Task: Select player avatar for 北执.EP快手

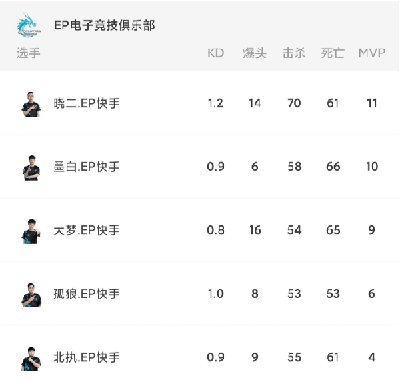Action: 31,358
